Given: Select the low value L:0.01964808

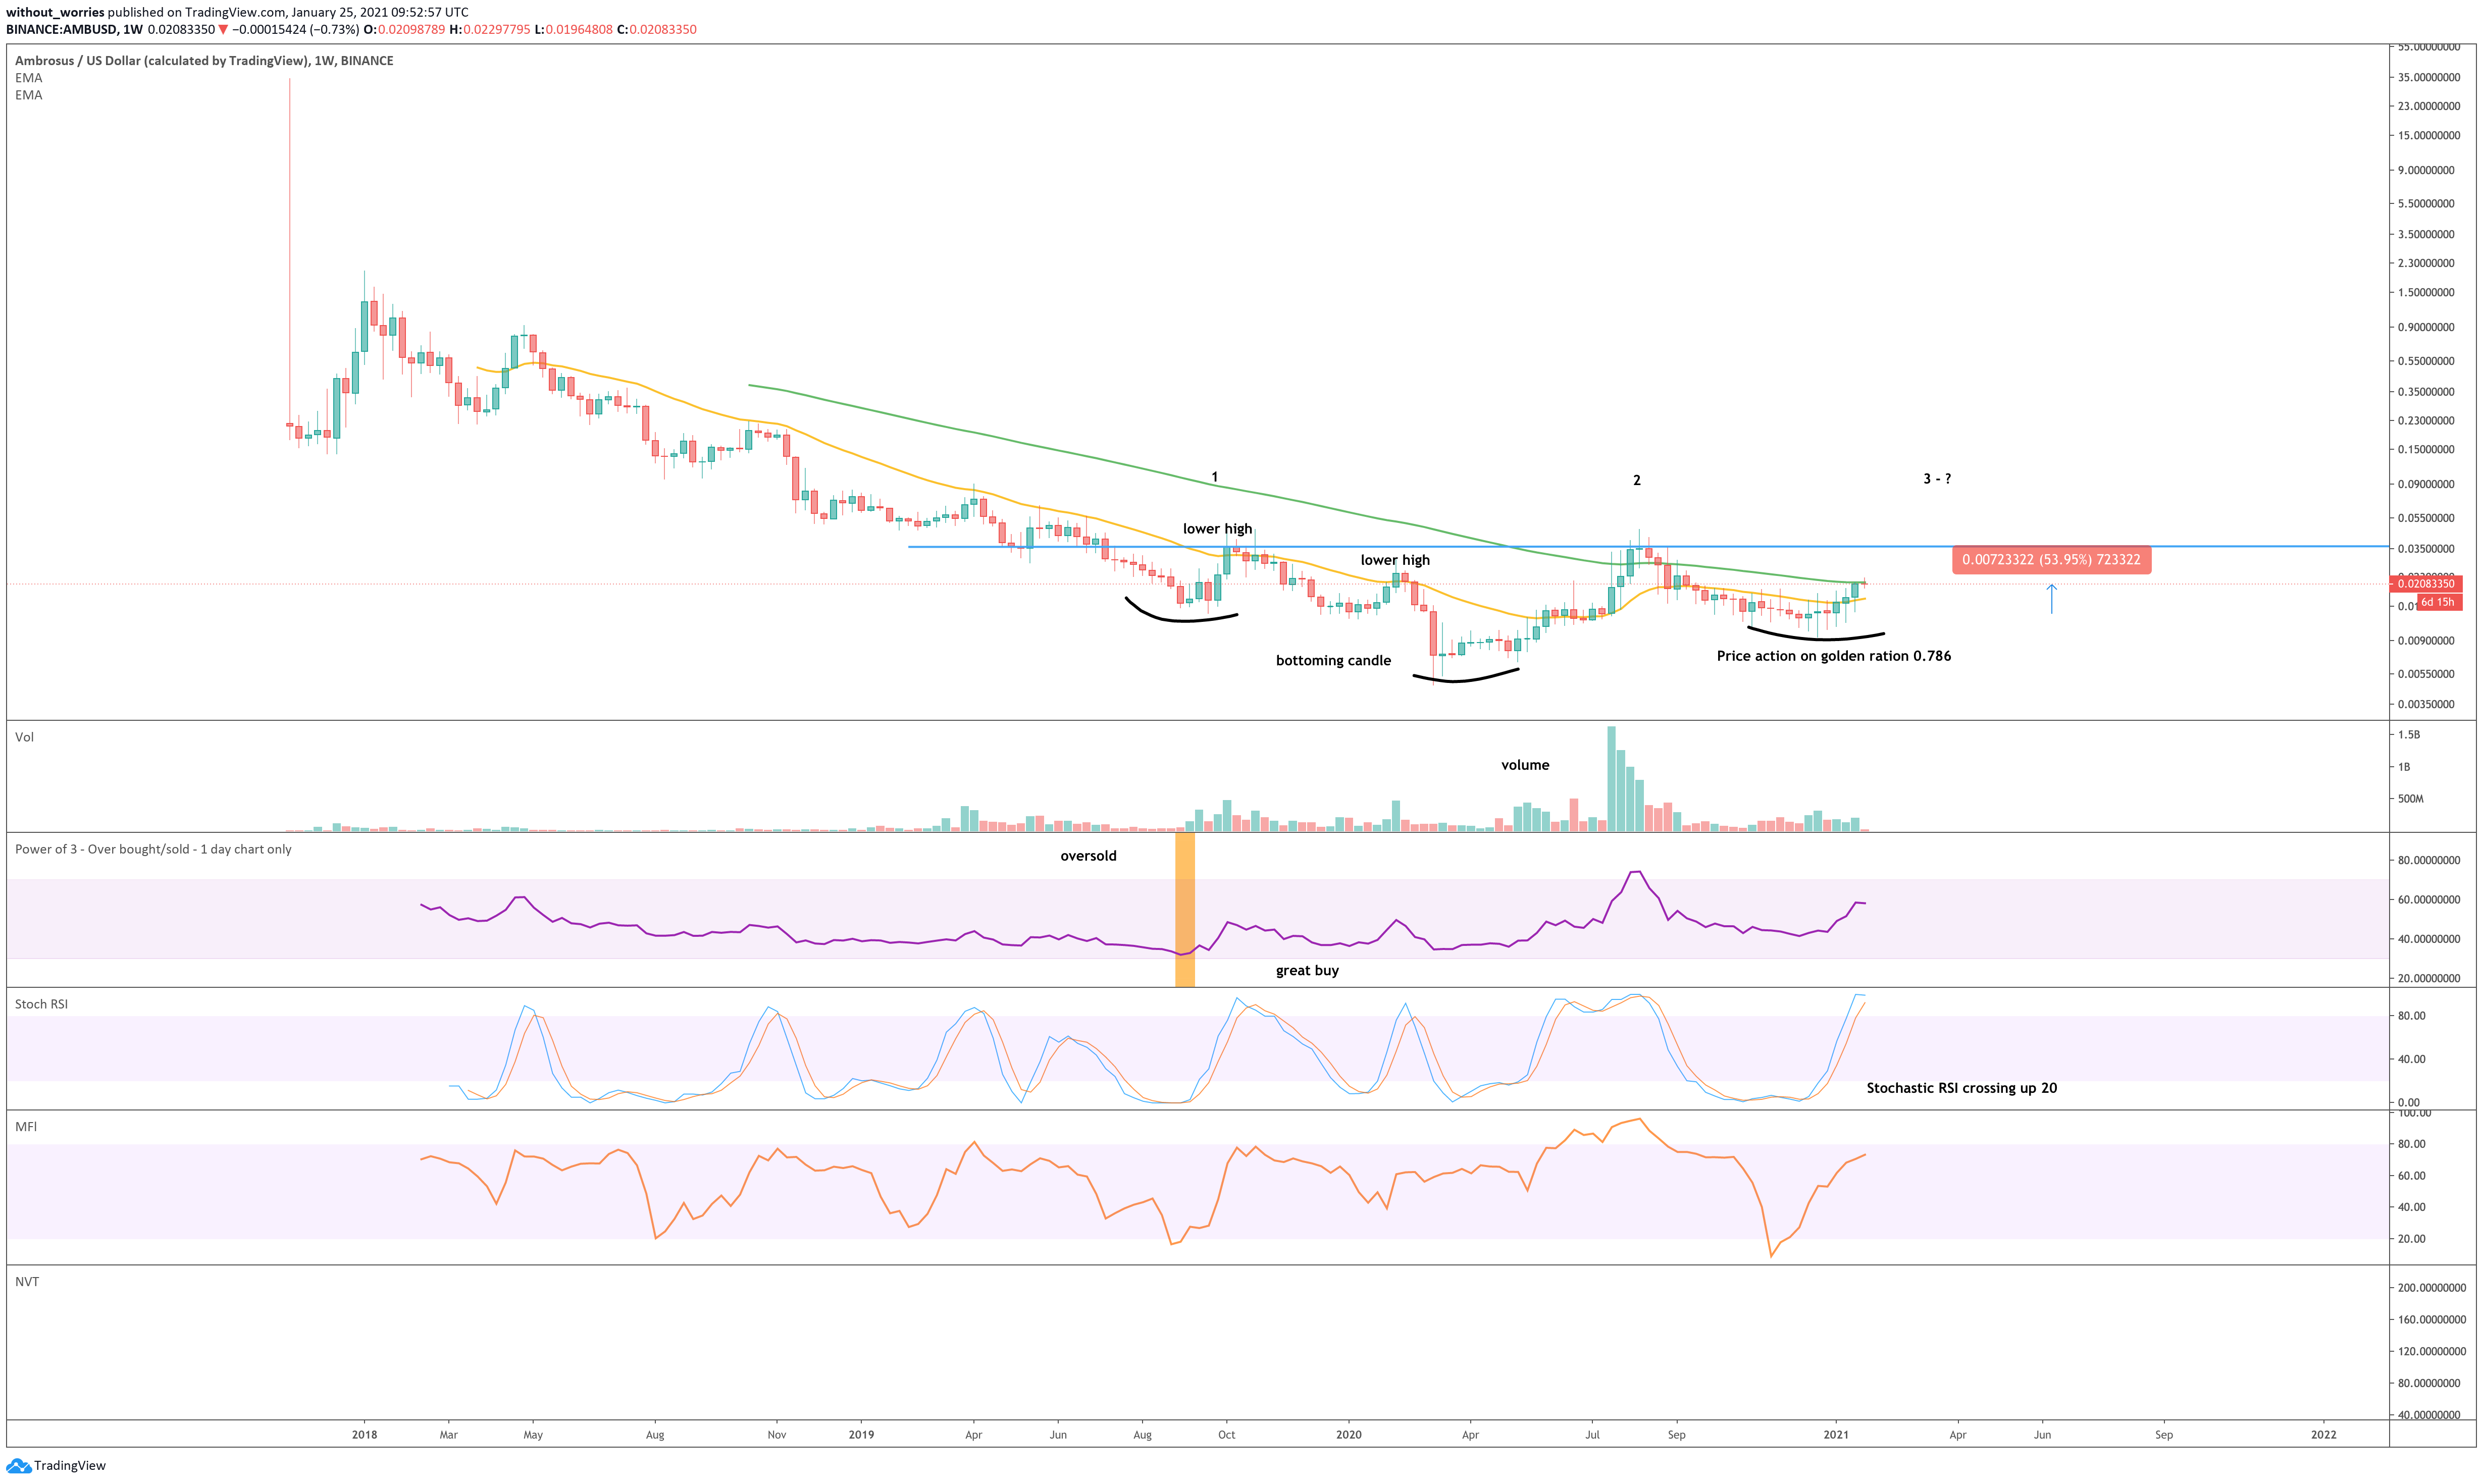Looking at the screenshot, I should 573,29.
